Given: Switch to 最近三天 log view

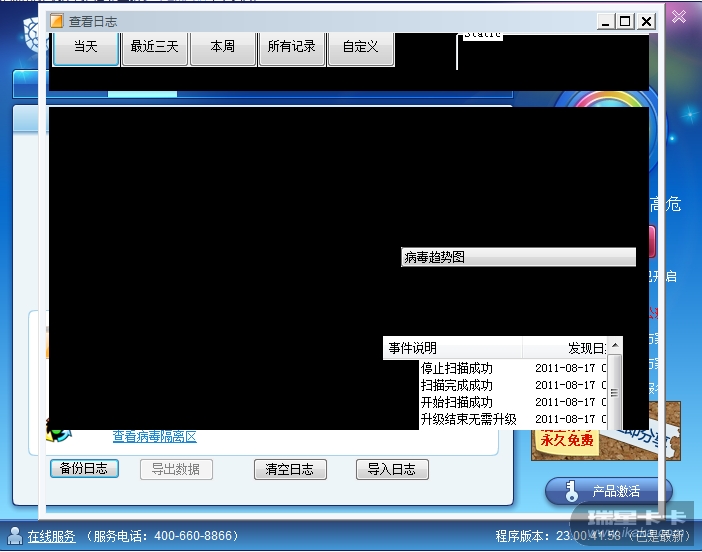Looking at the screenshot, I should 154,48.
